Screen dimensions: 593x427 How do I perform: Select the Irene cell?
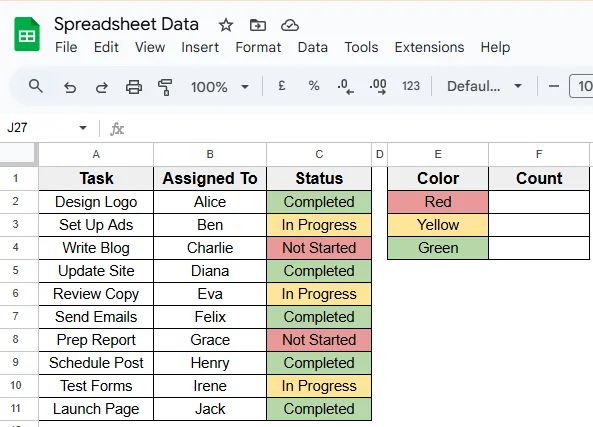(210, 386)
